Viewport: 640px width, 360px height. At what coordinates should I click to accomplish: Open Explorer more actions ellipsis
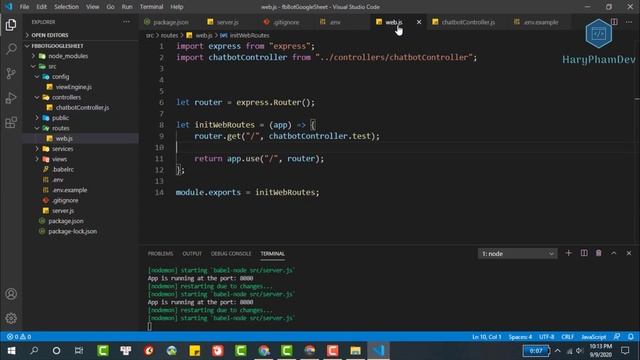point(127,22)
